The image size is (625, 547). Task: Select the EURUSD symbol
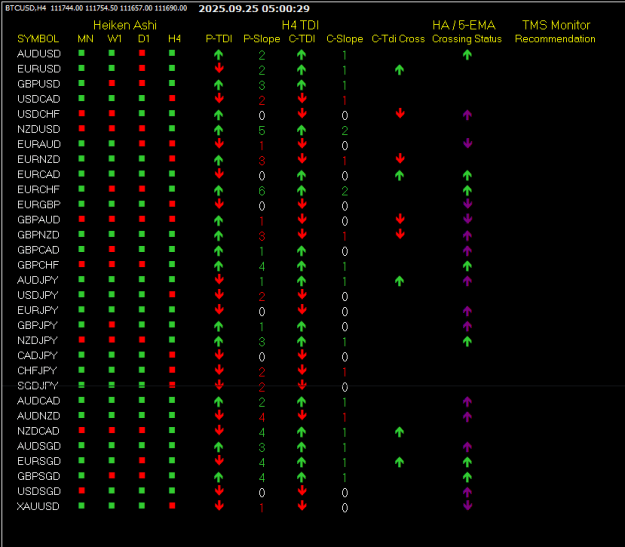click(x=39, y=69)
